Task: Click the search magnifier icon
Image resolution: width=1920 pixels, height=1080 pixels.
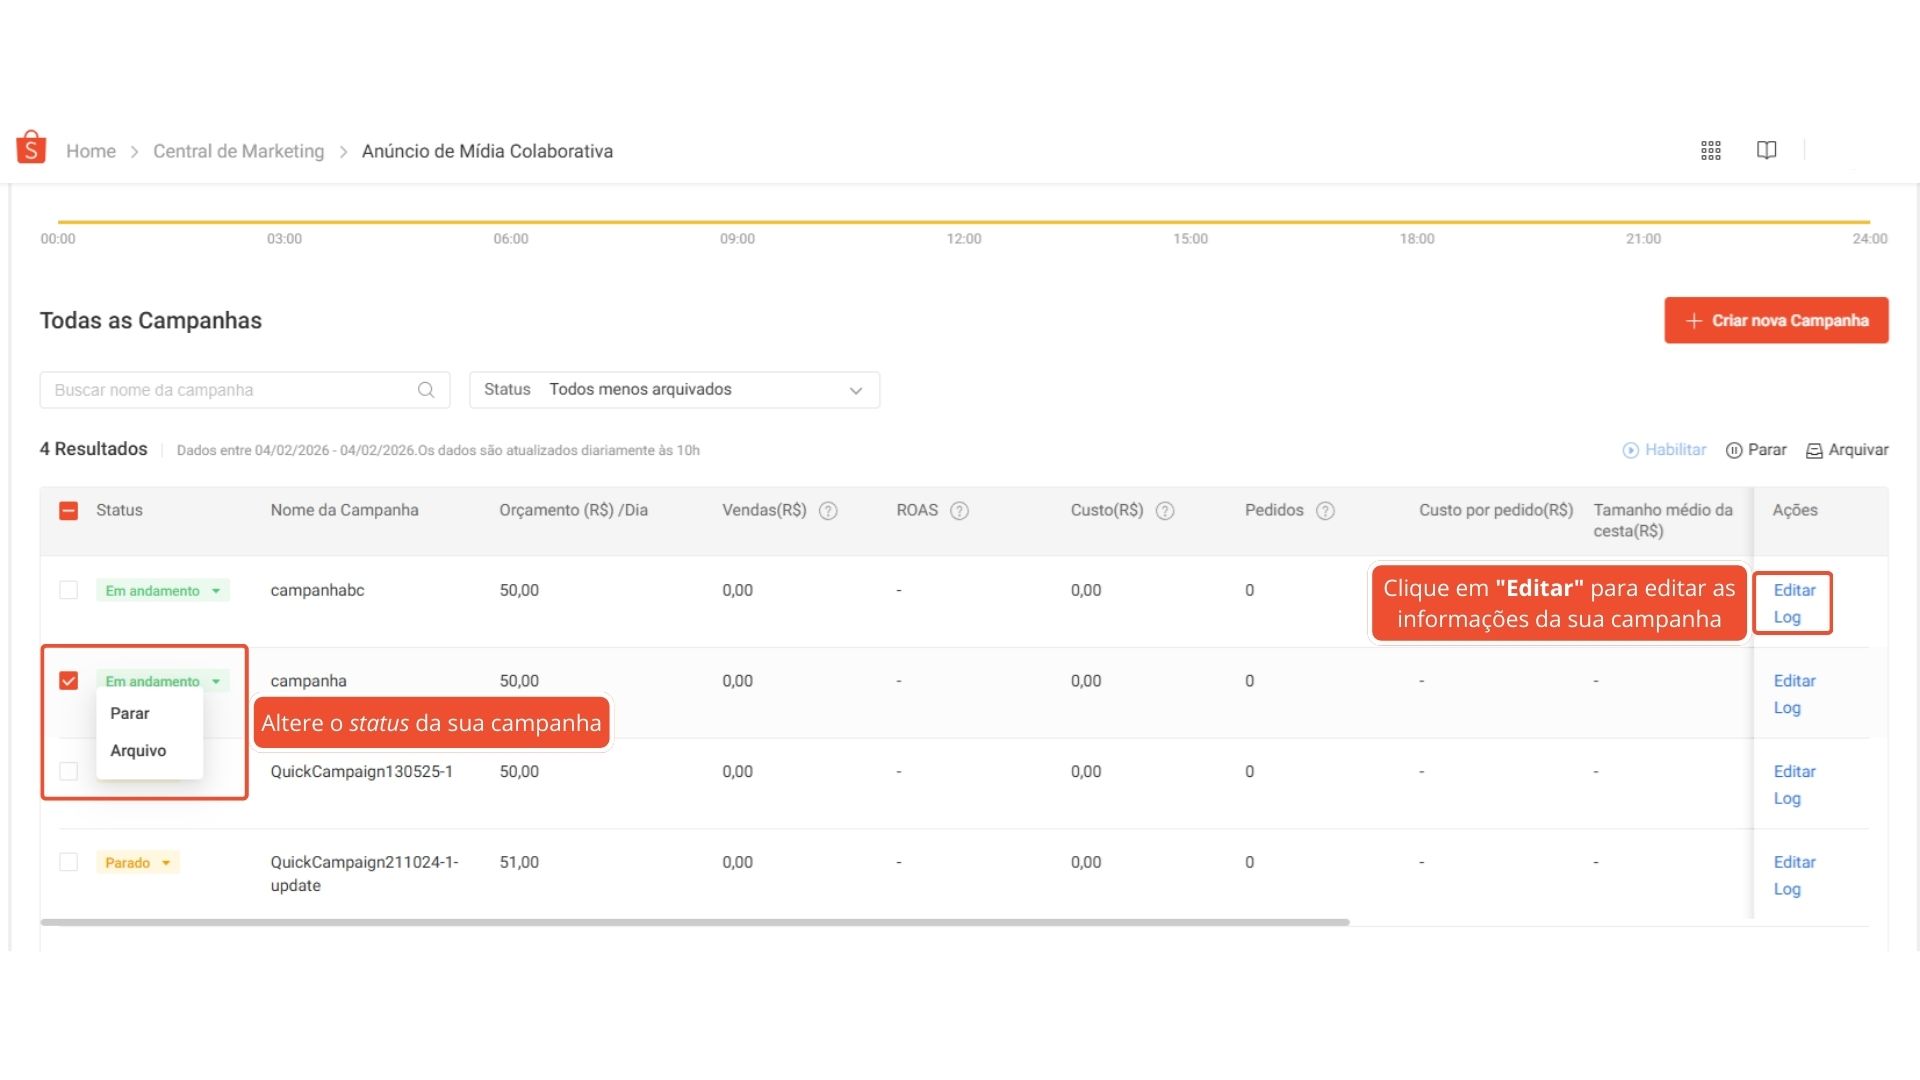Action: [x=426, y=390]
